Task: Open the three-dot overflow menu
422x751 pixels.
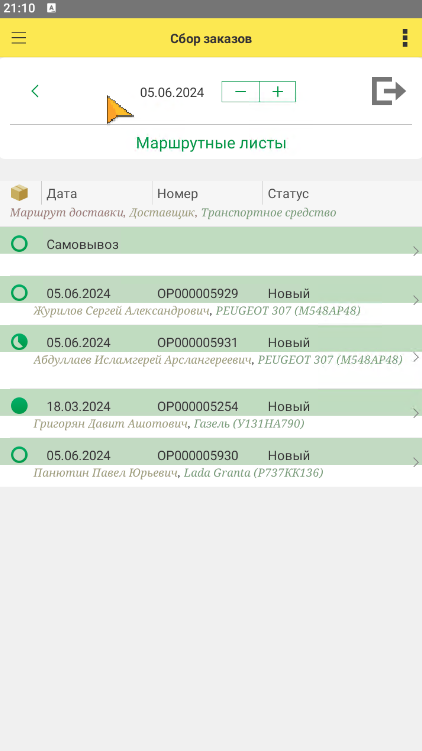Action: [x=405, y=38]
